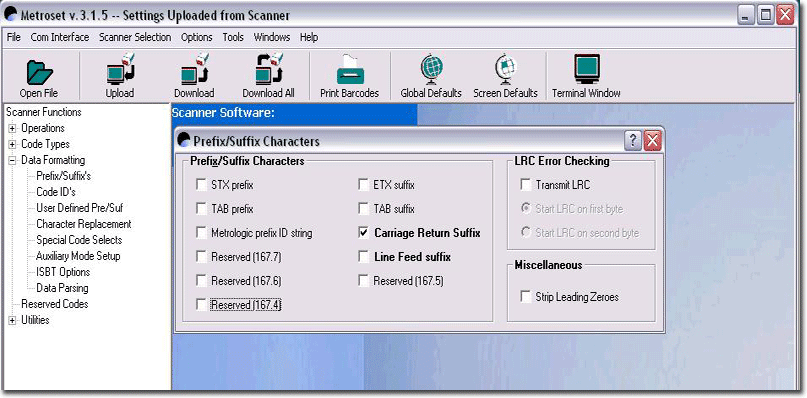Enable the TAB prefix checkbox
The width and height of the screenshot is (807, 398).
[x=201, y=209]
